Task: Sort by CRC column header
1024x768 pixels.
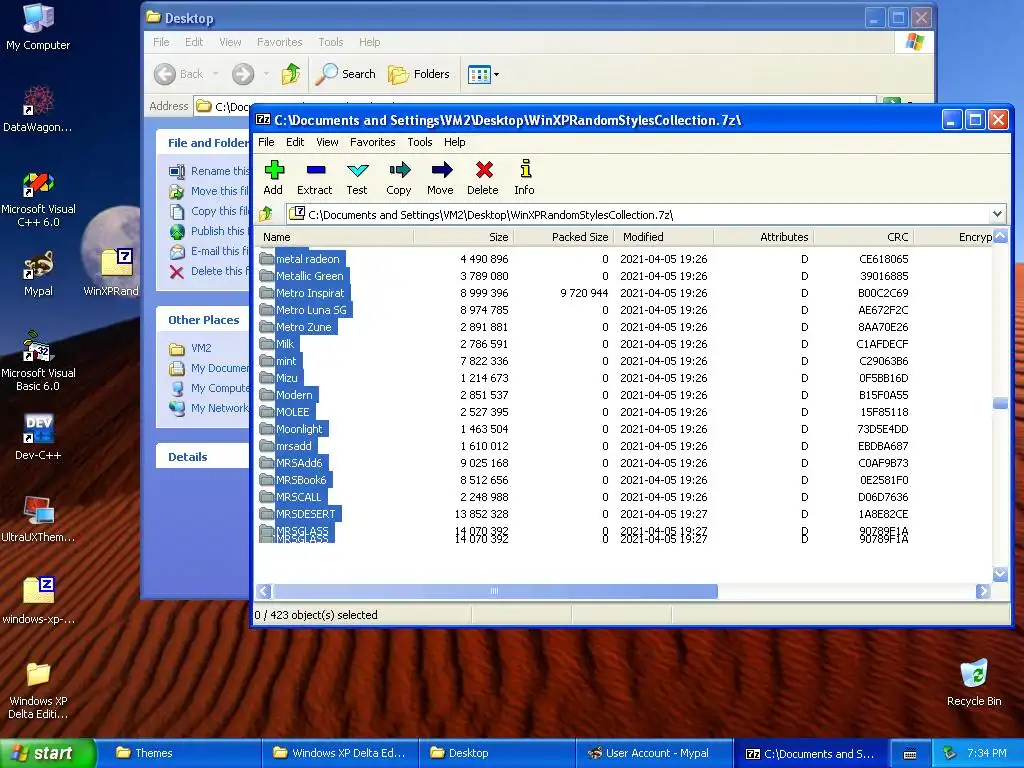Action: click(x=863, y=237)
